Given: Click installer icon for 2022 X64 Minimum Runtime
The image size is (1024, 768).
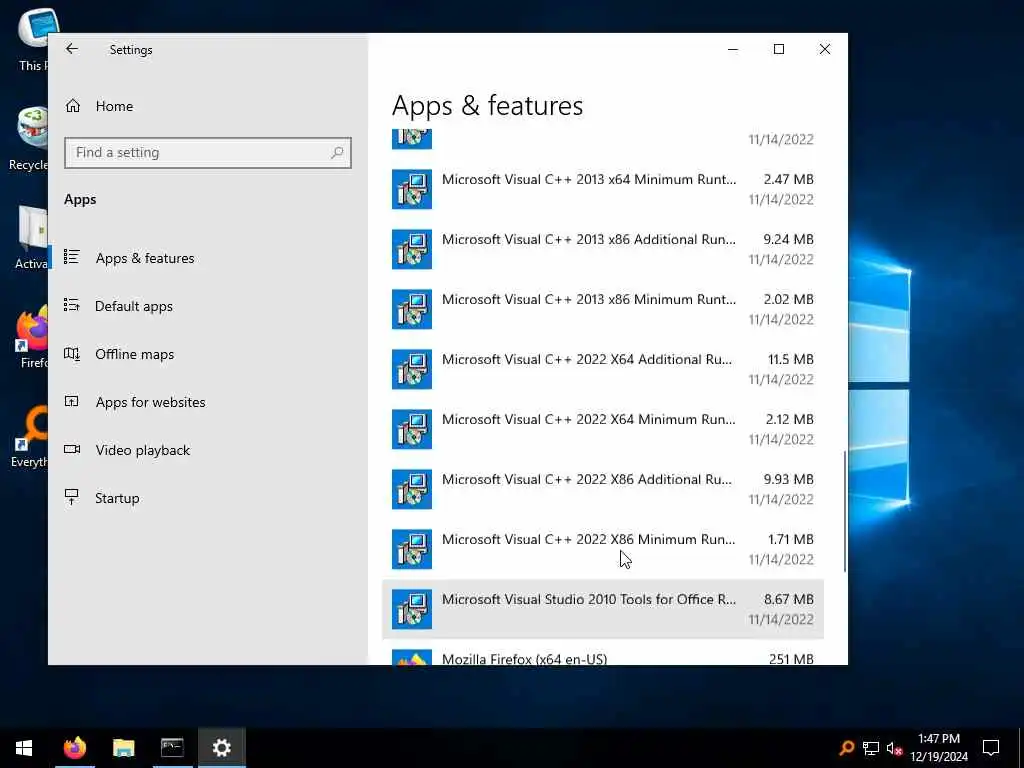Looking at the screenshot, I should (411, 430).
